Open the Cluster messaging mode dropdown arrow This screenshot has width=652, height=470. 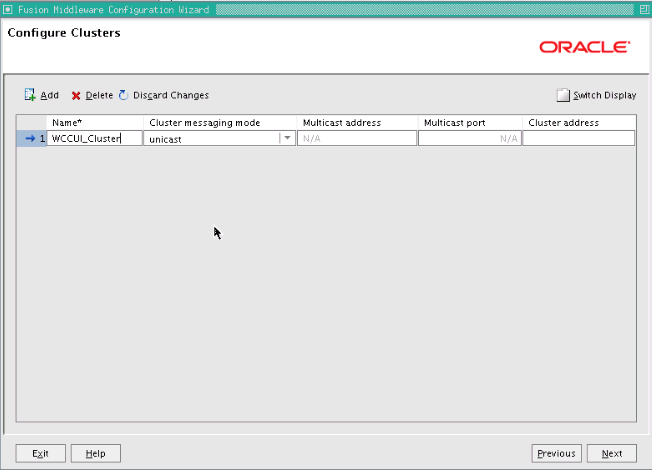click(x=287, y=138)
